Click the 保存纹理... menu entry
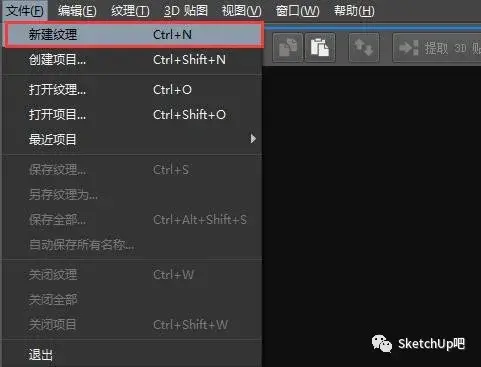The image size is (481, 367). (132, 170)
